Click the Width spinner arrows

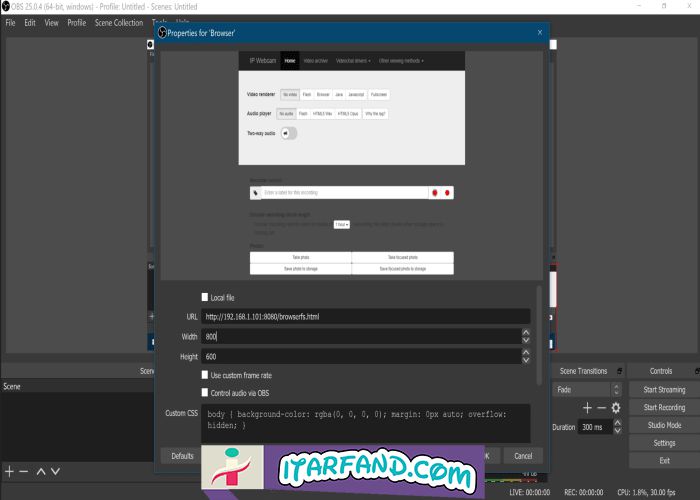[526, 336]
